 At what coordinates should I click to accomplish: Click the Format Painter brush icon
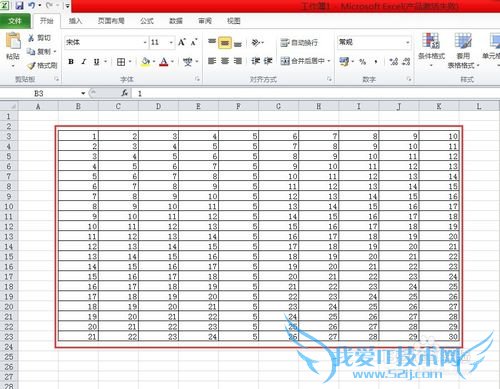point(31,66)
